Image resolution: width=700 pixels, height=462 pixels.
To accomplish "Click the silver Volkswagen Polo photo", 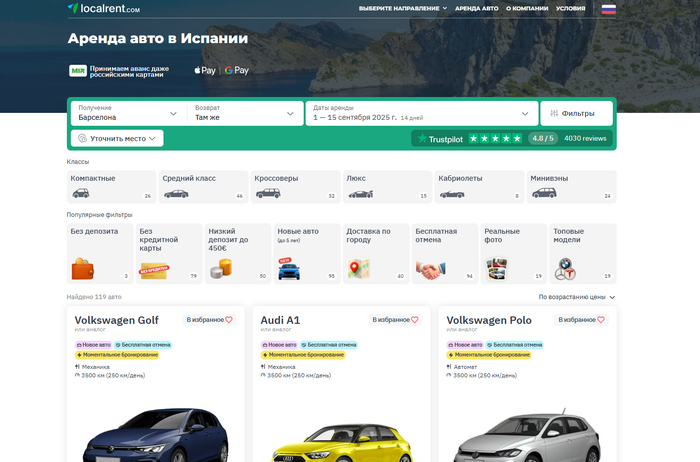I will (x=527, y=437).
